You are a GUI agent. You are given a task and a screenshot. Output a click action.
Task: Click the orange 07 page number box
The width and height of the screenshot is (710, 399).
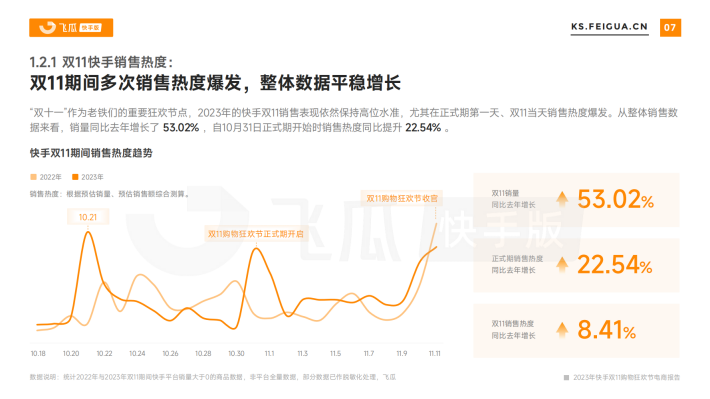coord(670,28)
